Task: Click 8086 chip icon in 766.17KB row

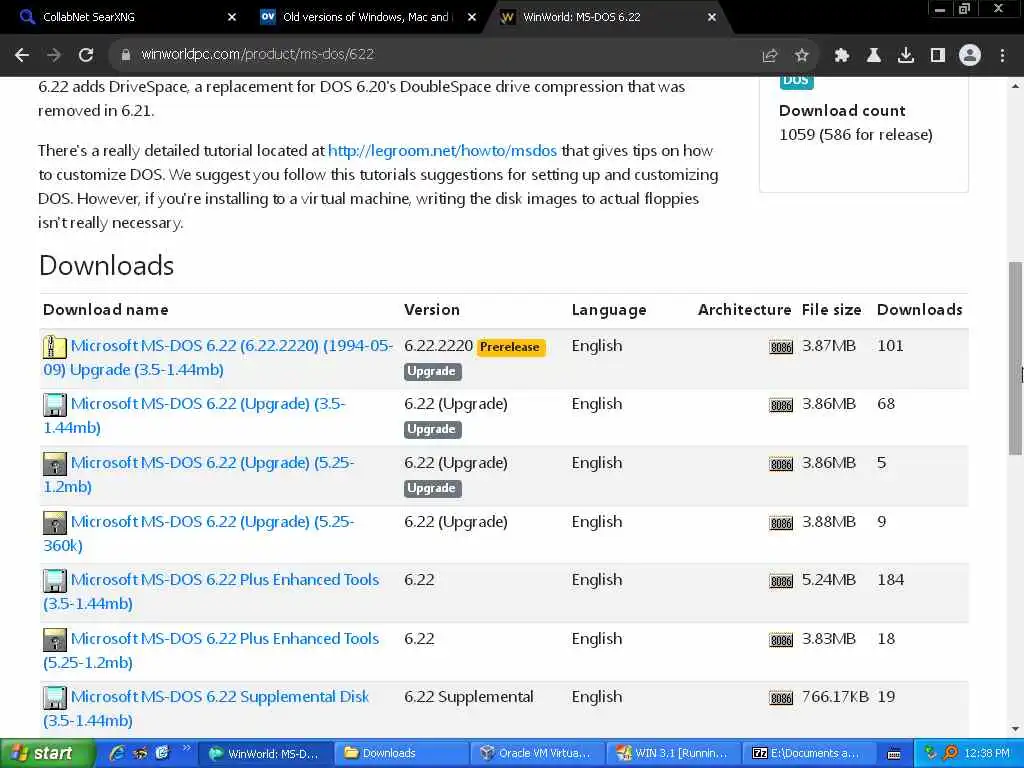Action: pos(781,698)
